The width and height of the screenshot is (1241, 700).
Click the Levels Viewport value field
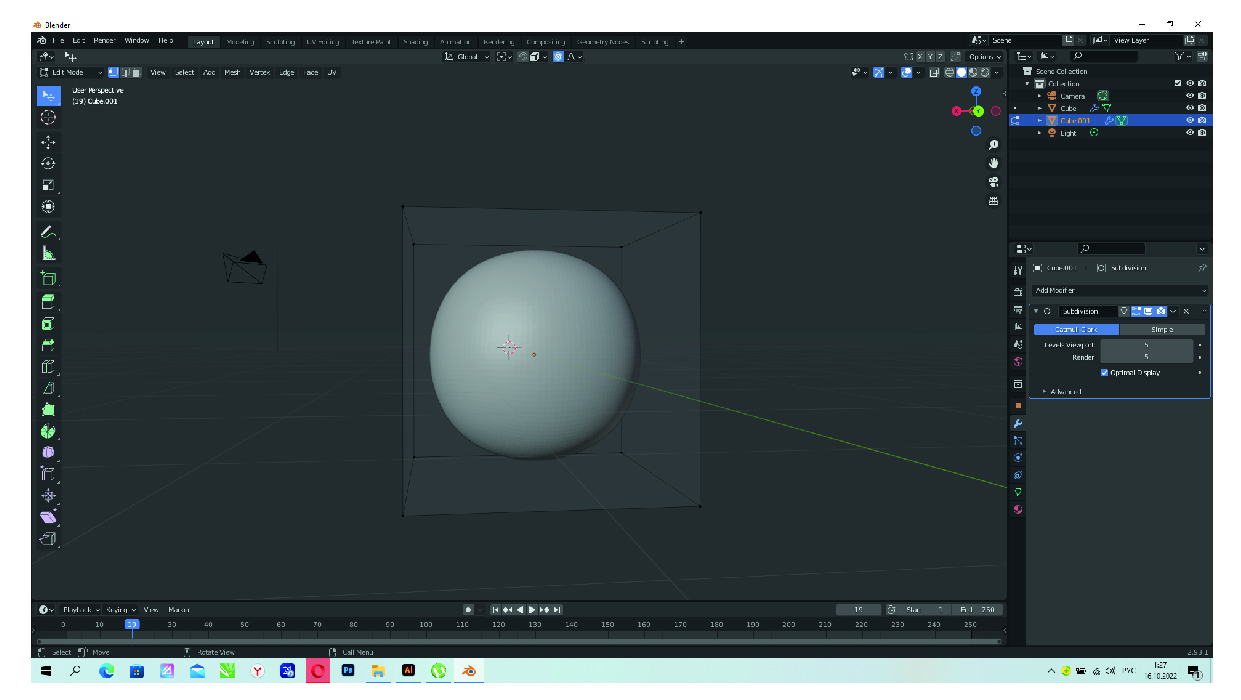(1146, 345)
